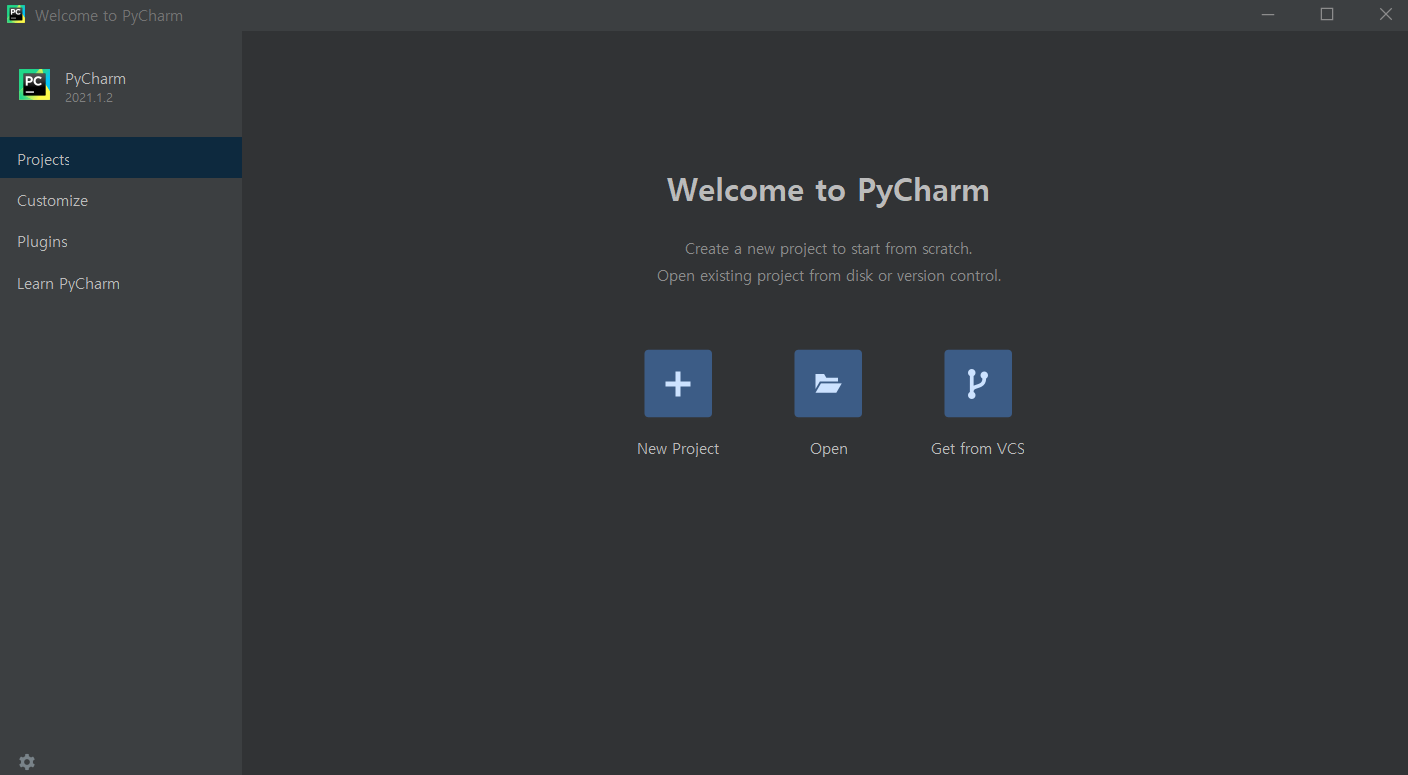Click the New Project plus icon

tap(678, 383)
